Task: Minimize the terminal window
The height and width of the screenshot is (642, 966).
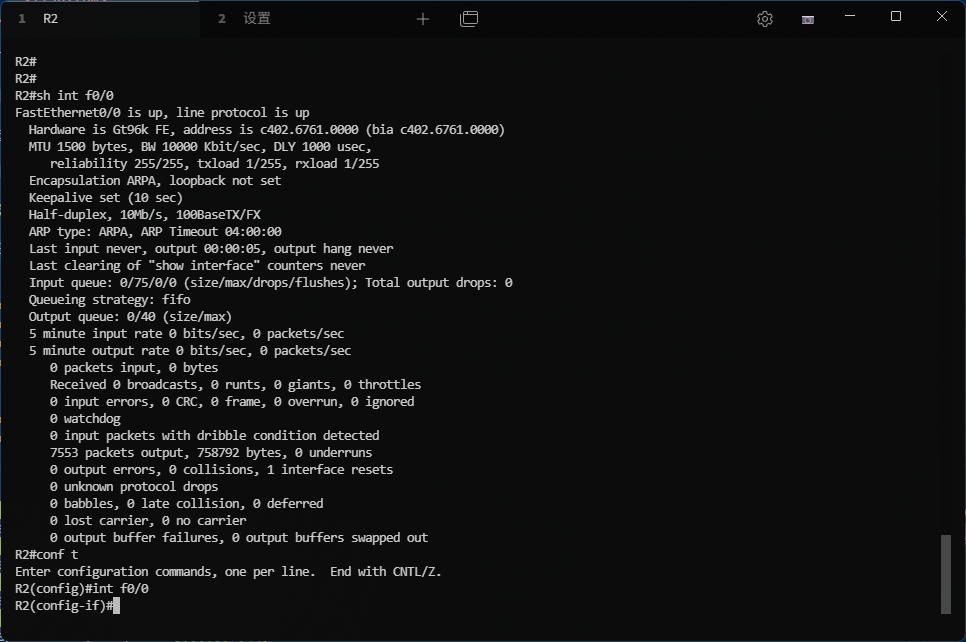Action: [850, 17]
